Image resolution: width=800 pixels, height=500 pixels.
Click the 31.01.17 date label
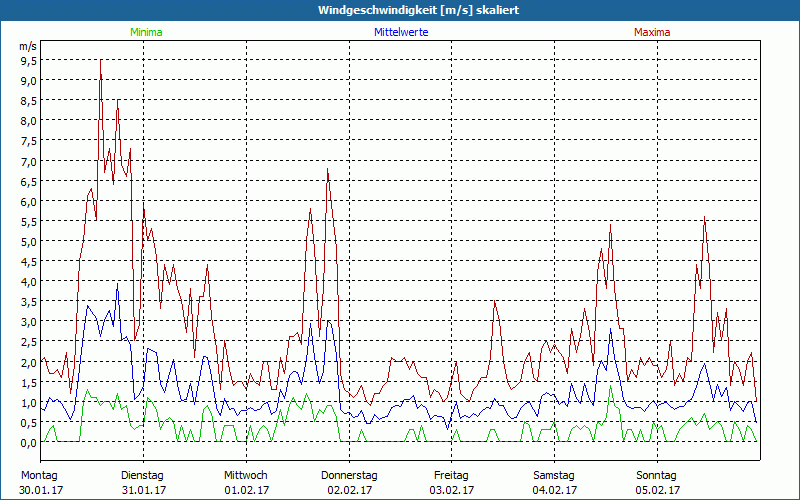coord(144,490)
